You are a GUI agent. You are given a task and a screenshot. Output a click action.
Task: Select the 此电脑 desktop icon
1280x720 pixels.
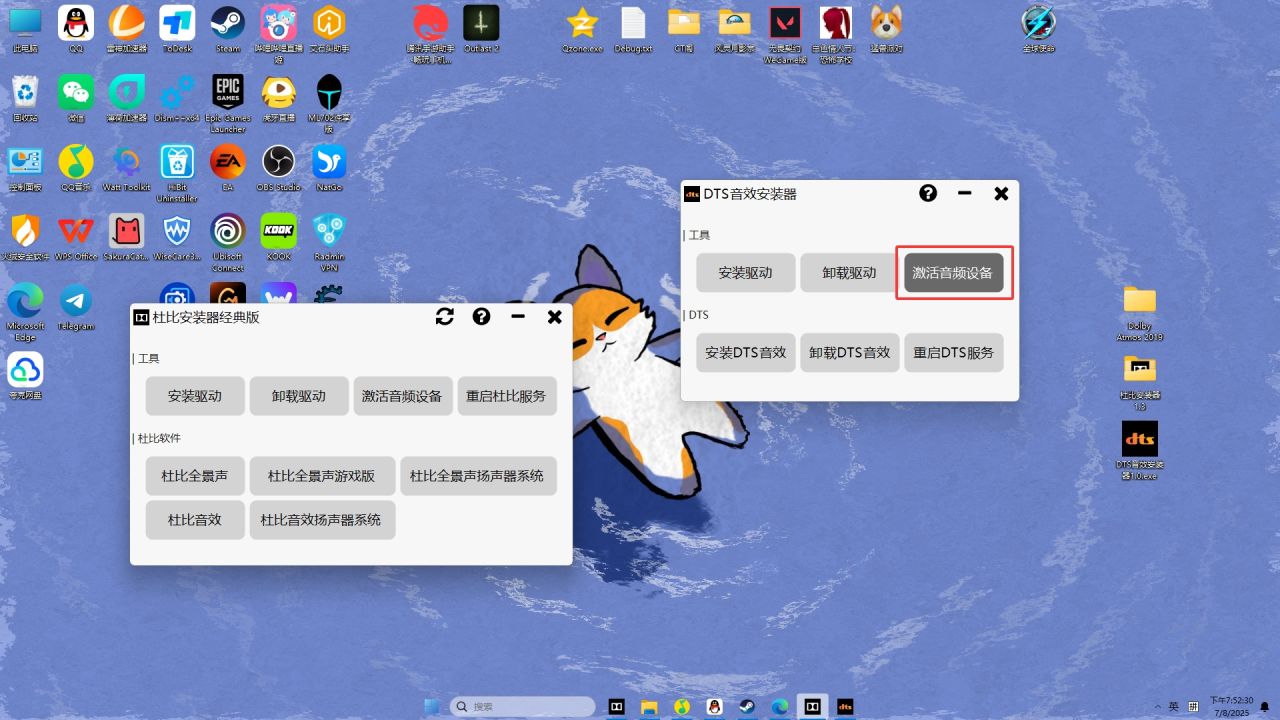point(25,29)
